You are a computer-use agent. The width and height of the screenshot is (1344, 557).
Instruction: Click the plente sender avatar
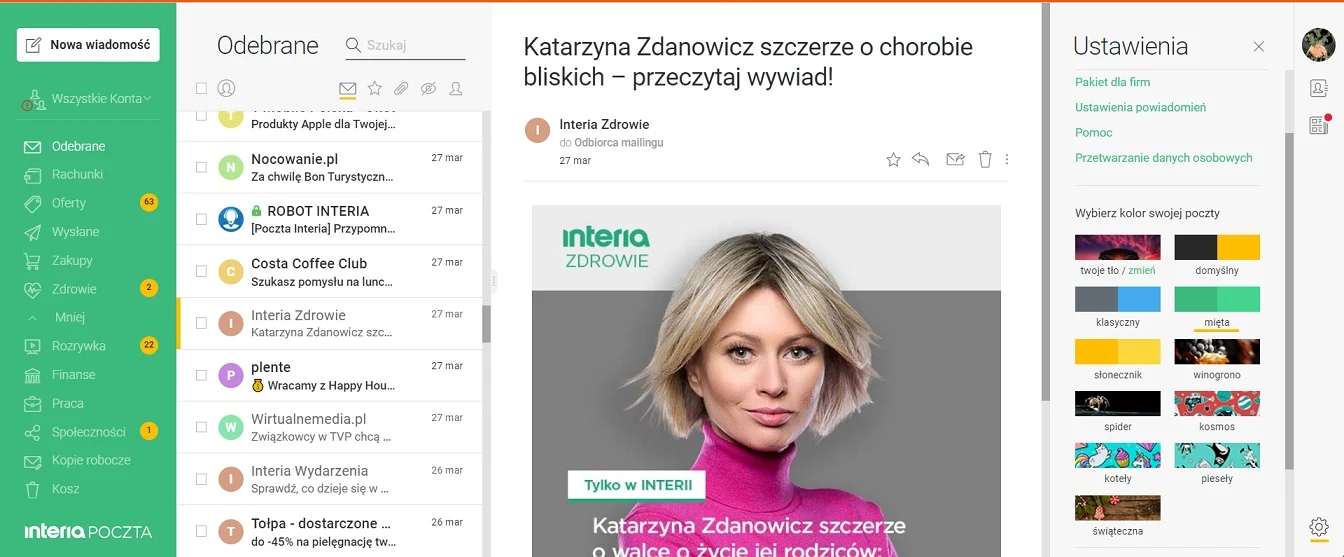(231, 375)
